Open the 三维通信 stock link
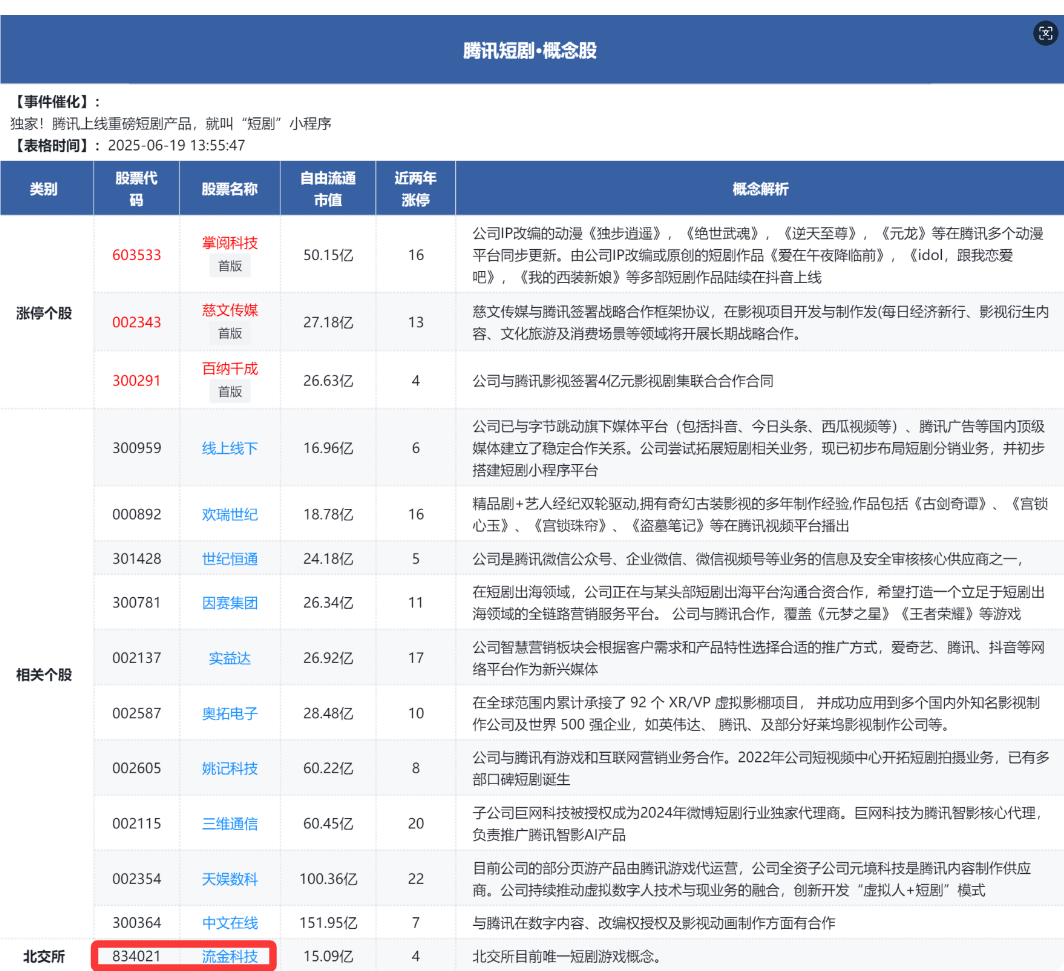 pyautogui.click(x=230, y=823)
